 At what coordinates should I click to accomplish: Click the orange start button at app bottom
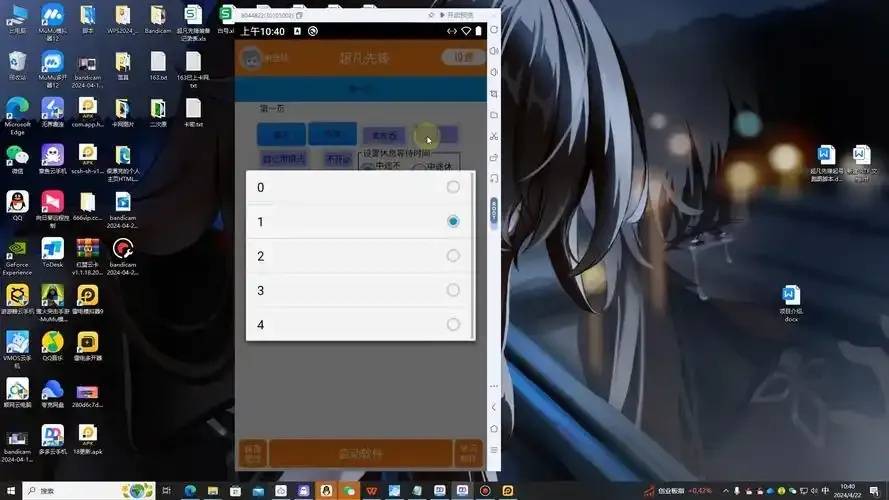pyautogui.click(x=361, y=454)
